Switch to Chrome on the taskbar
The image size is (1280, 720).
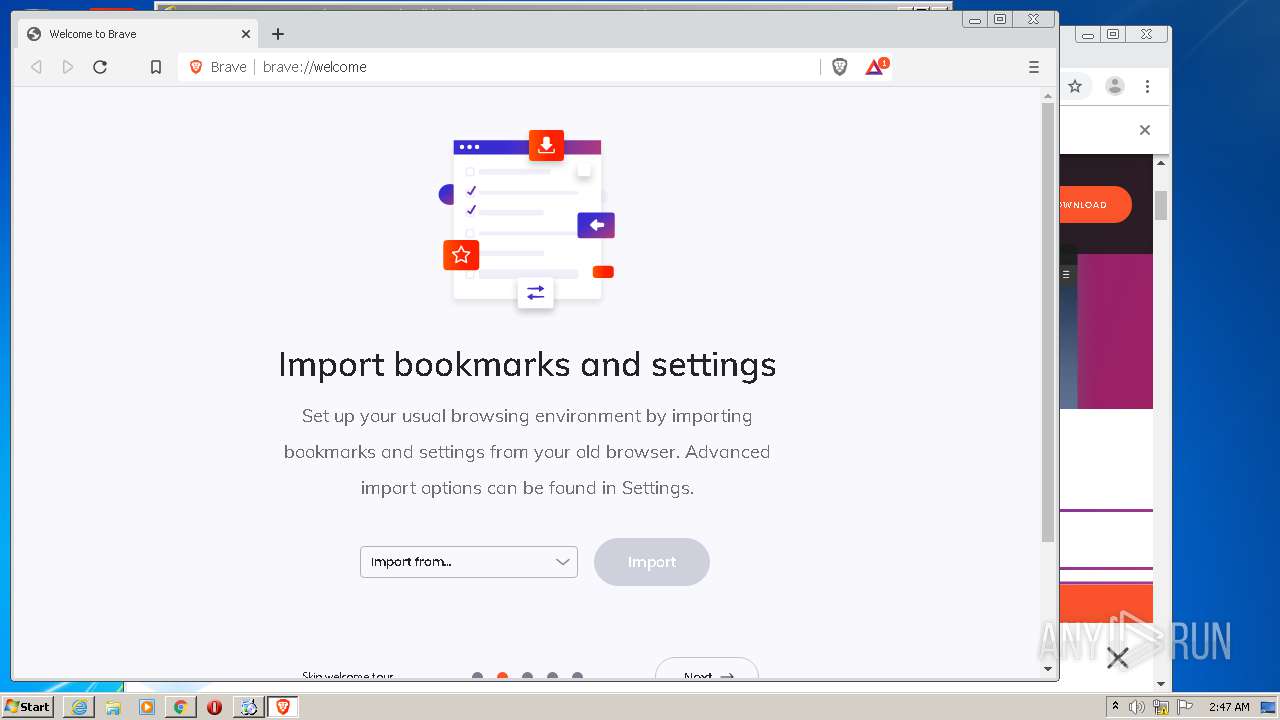pos(181,707)
